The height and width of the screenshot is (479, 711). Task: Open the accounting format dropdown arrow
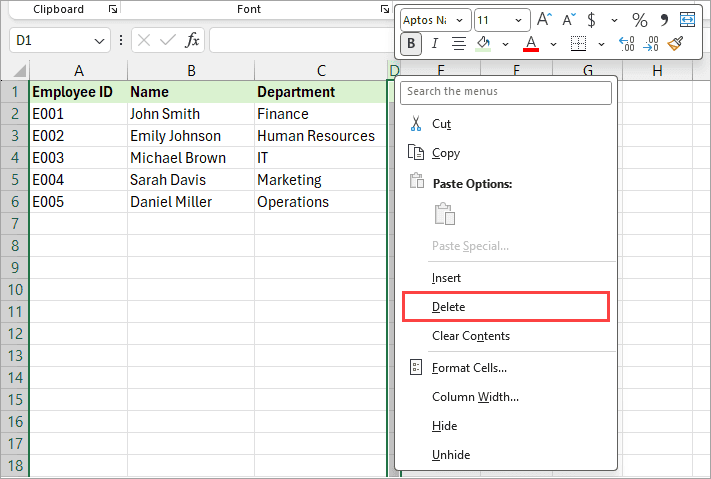(614, 20)
